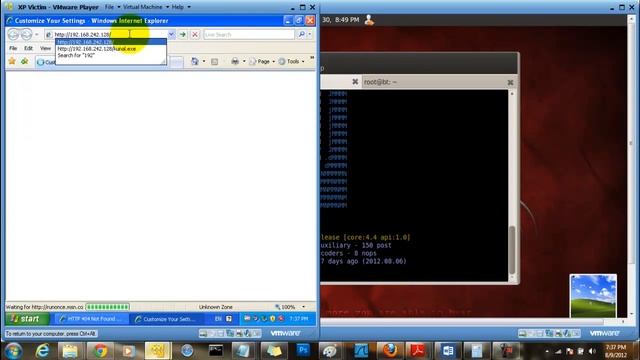Click the EN language bar indicator
The width and height of the screenshot is (640, 360).
point(218,319)
